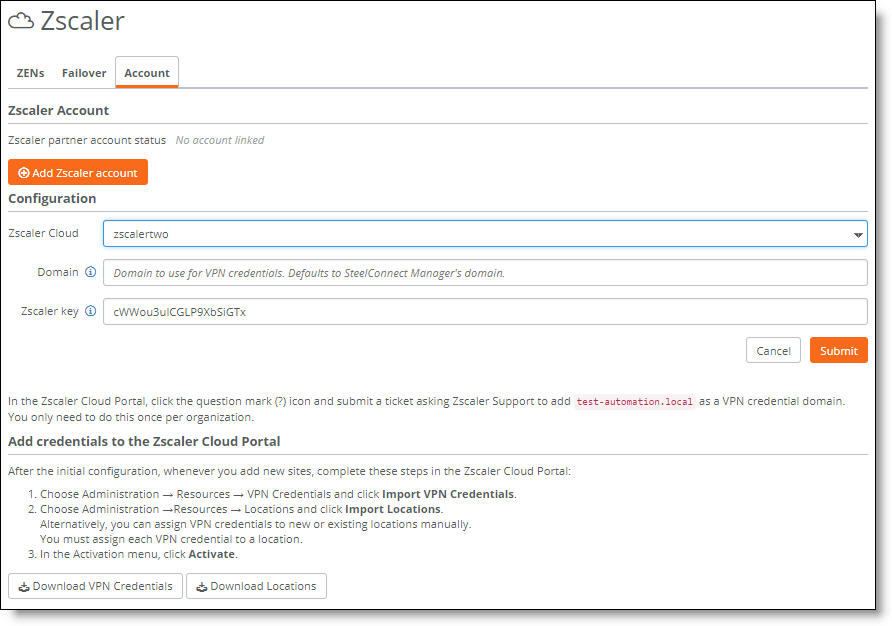Cancel the configuration changes
Viewport: 892px width, 626px height.
pyautogui.click(x=773, y=351)
